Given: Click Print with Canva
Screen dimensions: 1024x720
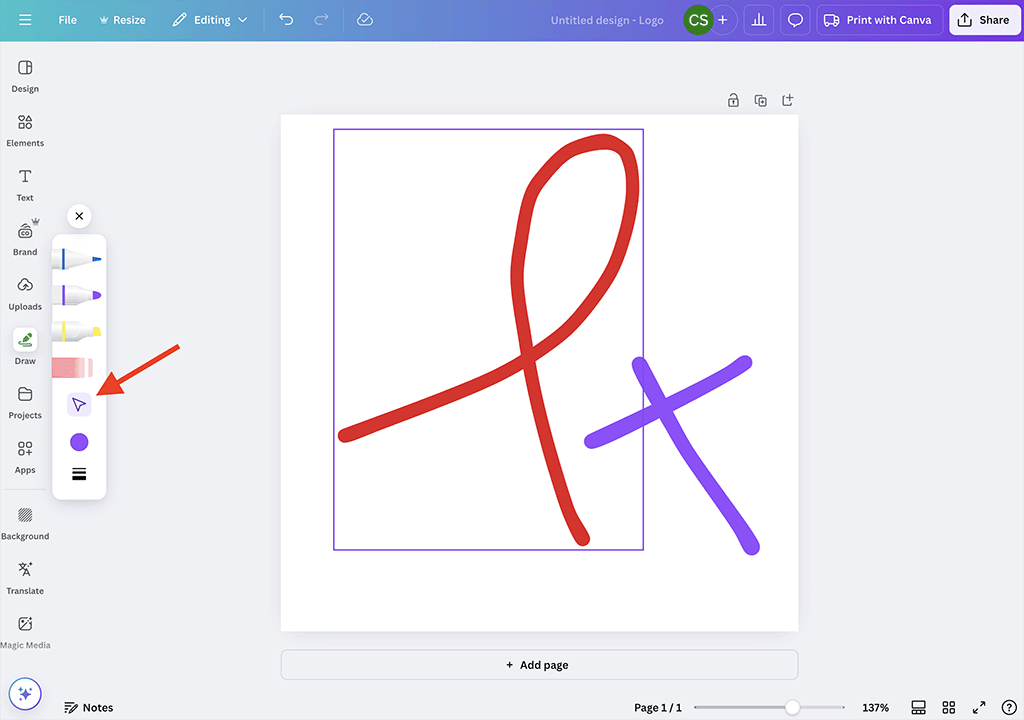Looking at the screenshot, I should click(x=879, y=20).
